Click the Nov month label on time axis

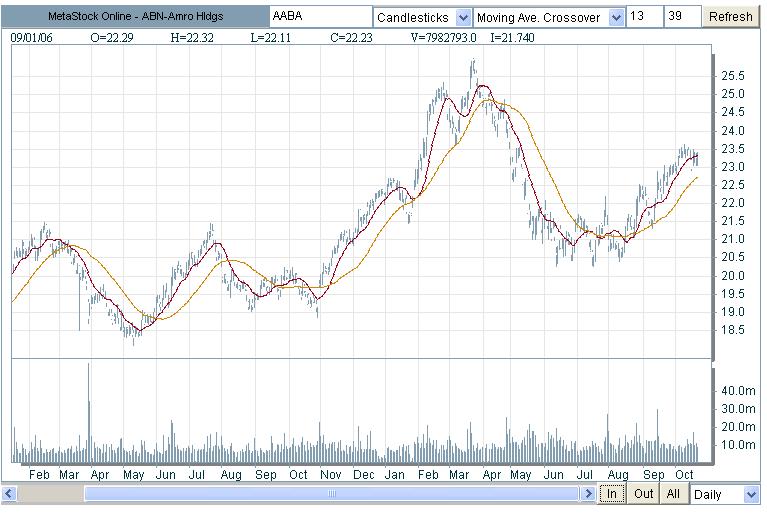[331, 475]
